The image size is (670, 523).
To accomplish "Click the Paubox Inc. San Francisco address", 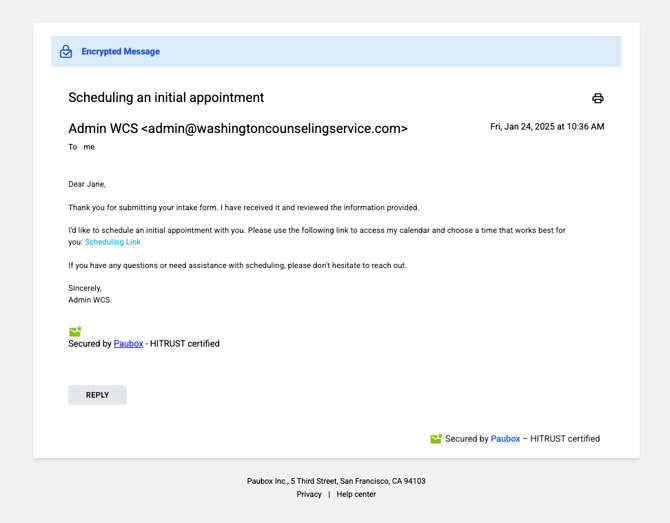I will pyautogui.click(x=336, y=481).
